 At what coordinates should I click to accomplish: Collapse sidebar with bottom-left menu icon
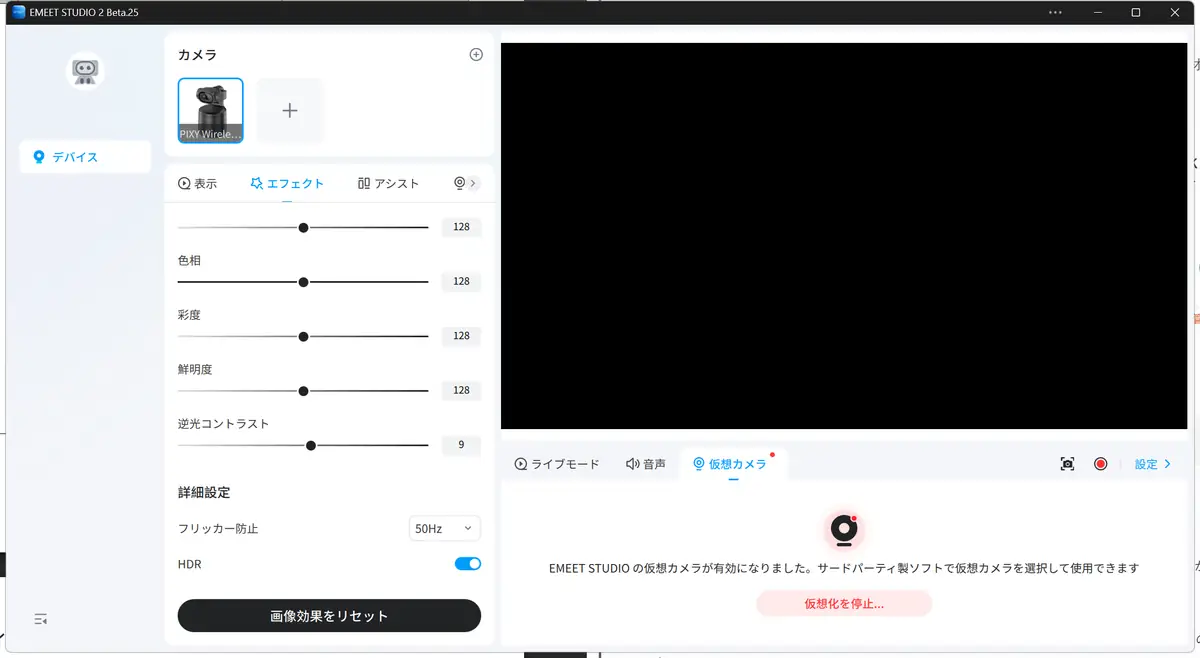coord(41,619)
